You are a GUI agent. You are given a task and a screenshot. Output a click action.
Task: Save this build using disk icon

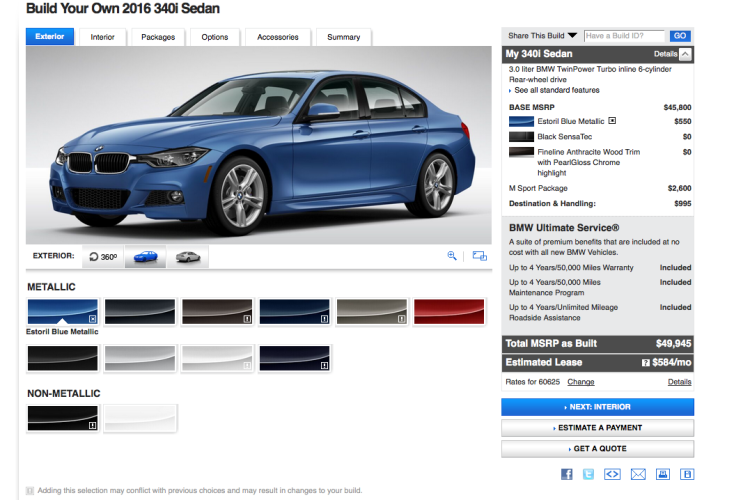tap(687, 474)
